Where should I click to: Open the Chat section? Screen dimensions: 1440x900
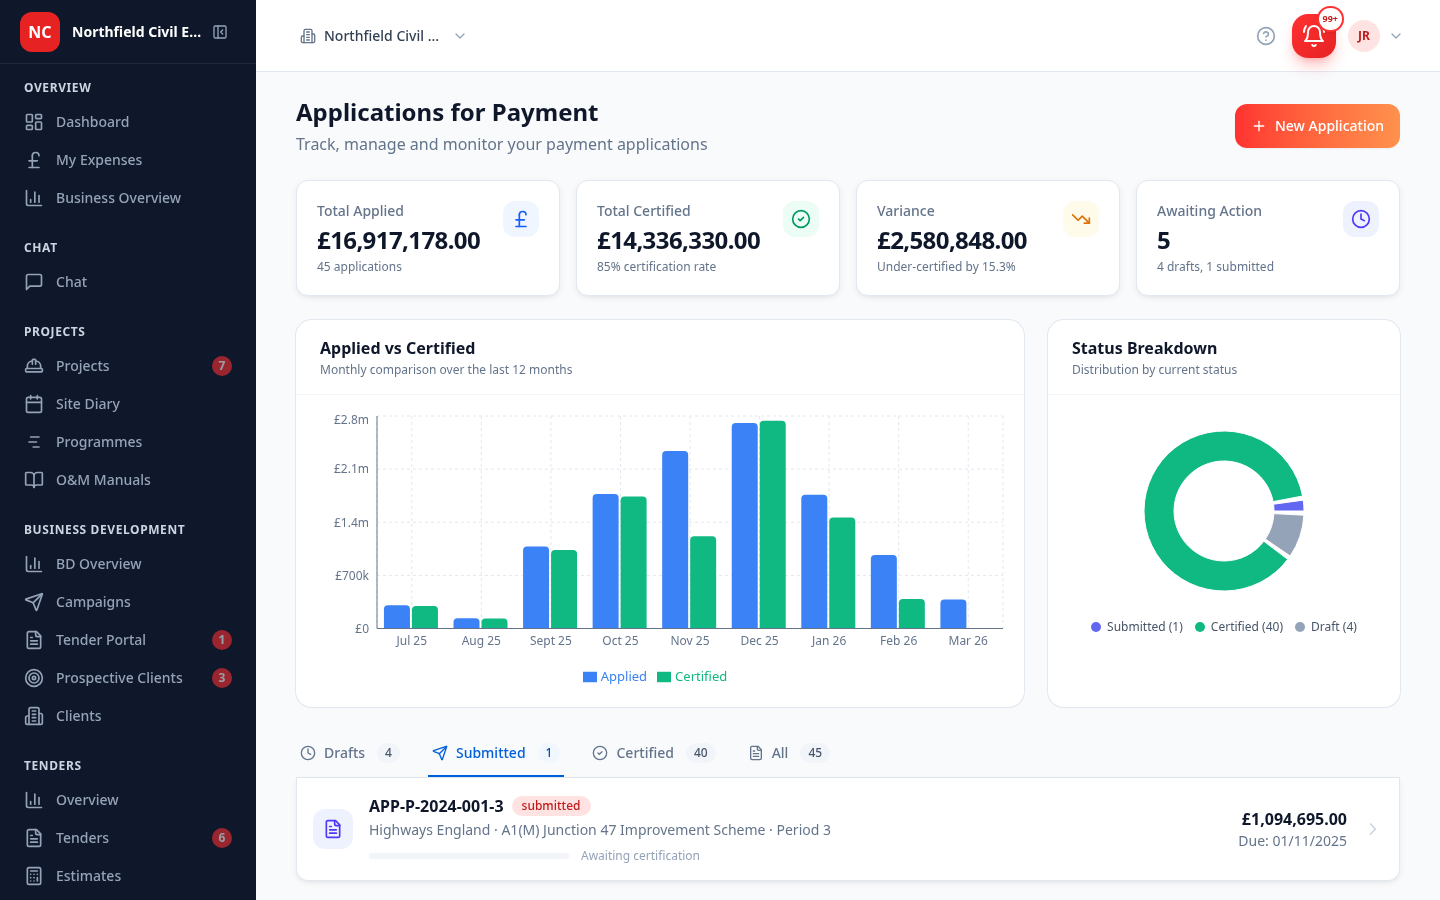tap(128, 282)
